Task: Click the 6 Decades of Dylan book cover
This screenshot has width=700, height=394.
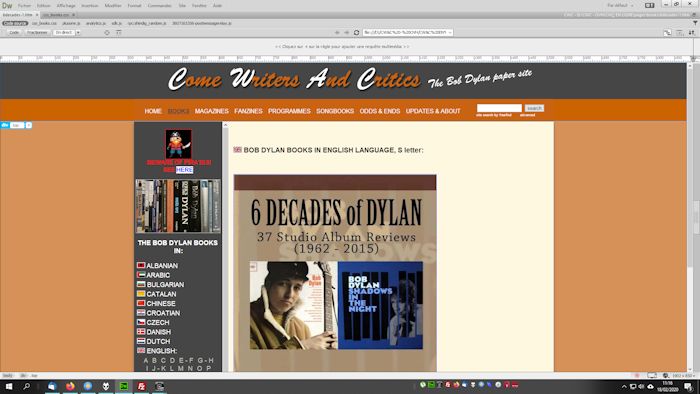Action: (x=335, y=273)
